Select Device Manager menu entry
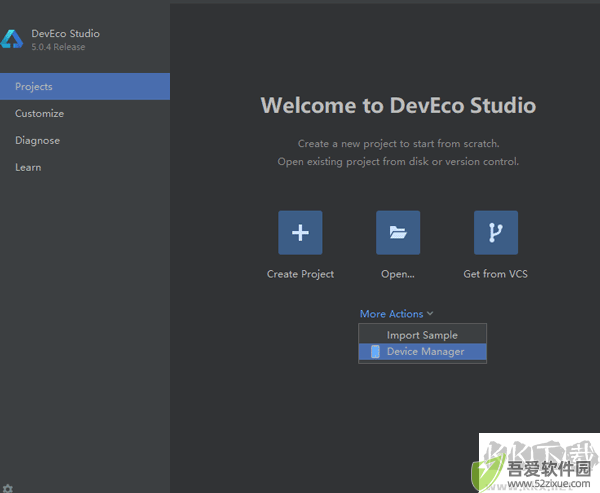 click(422, 351)
